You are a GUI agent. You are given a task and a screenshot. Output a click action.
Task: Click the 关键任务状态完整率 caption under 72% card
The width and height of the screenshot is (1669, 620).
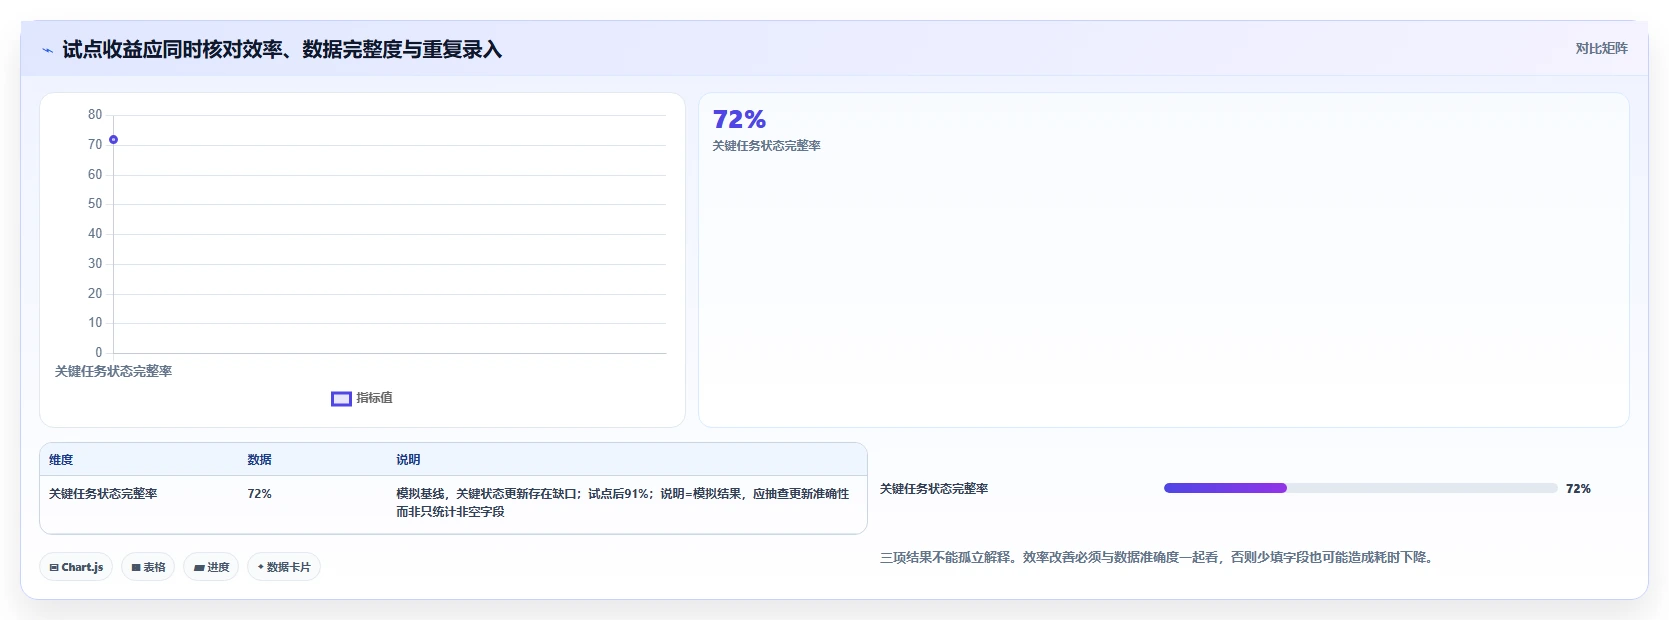click(x=766, y=146)
